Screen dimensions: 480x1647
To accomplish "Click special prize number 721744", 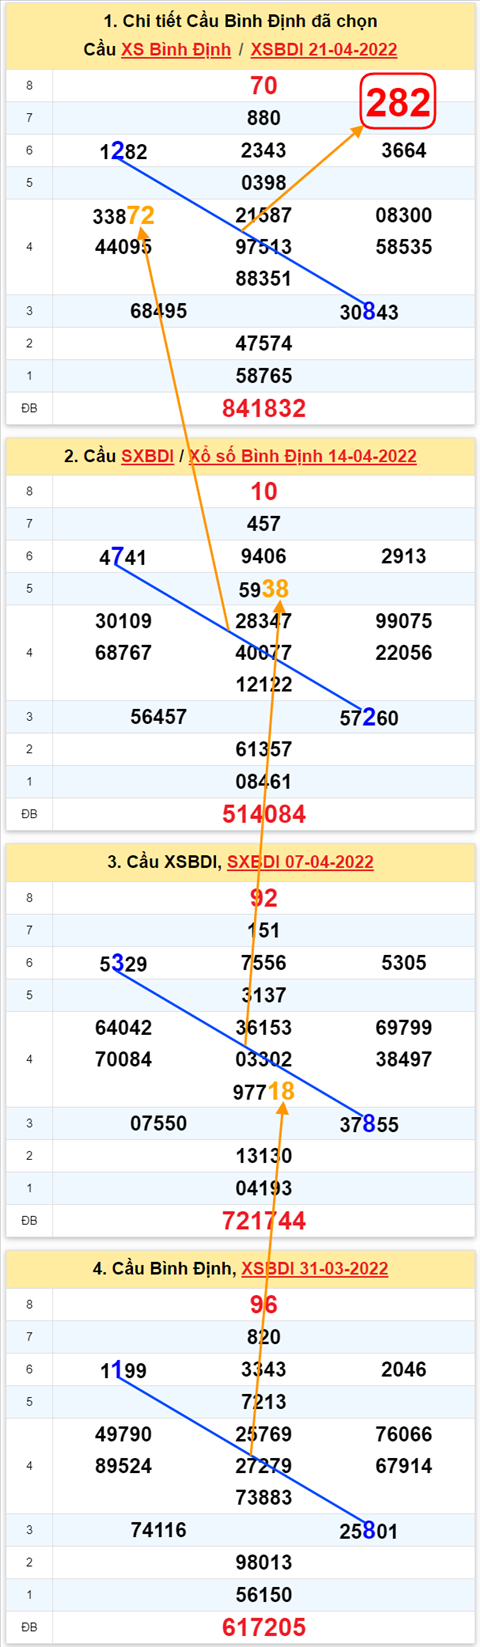I will pos(264,1220).
